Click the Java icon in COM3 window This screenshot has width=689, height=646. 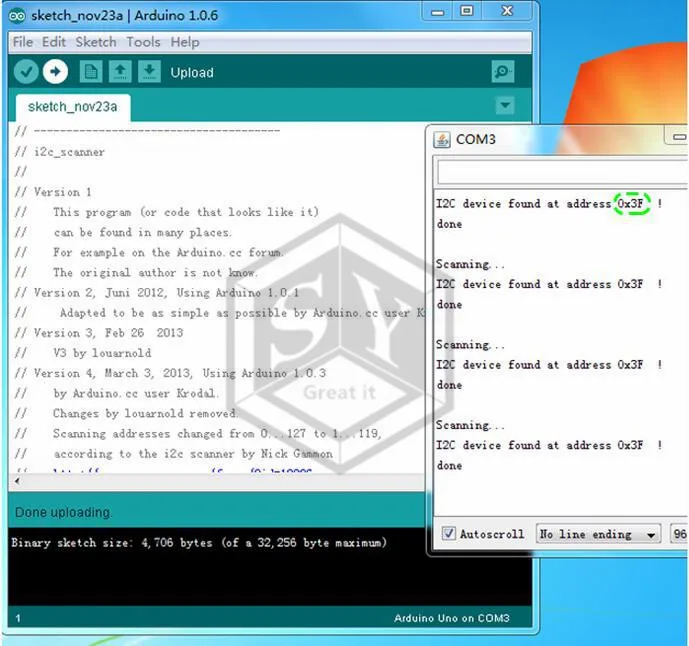pyautogui.click(x=442, y=140)
